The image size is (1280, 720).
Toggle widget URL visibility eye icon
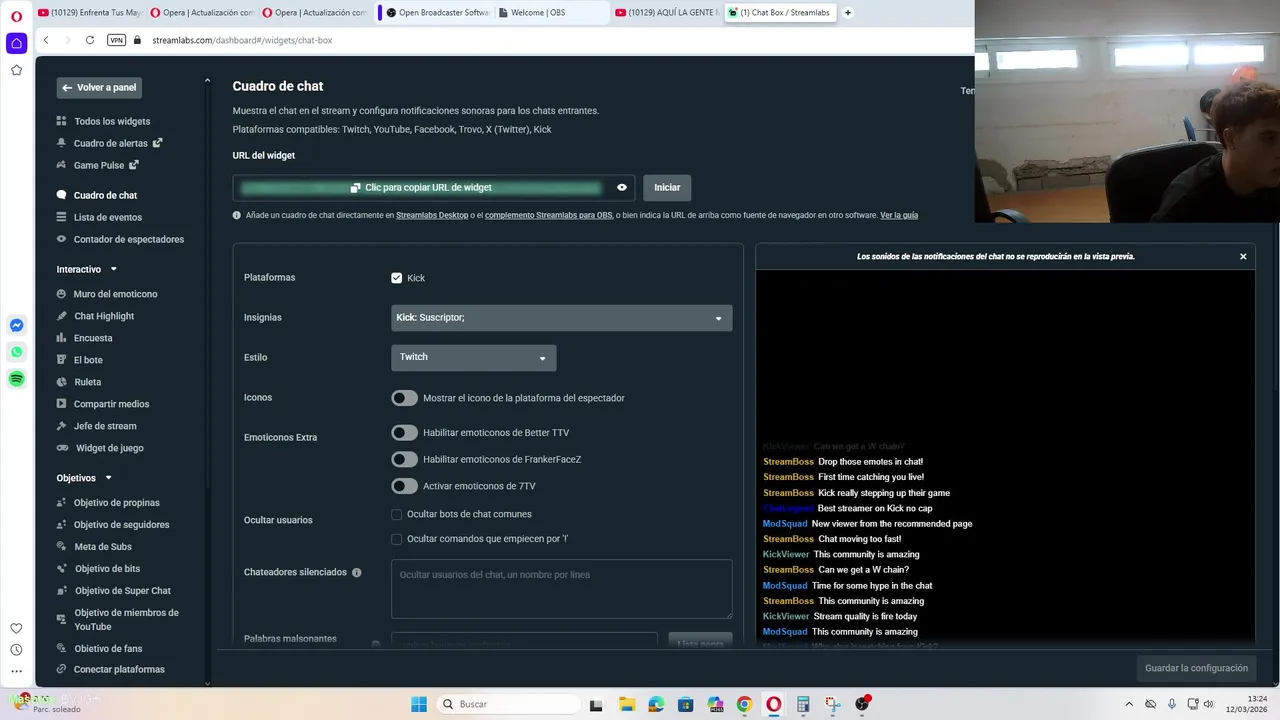[622, 187]
